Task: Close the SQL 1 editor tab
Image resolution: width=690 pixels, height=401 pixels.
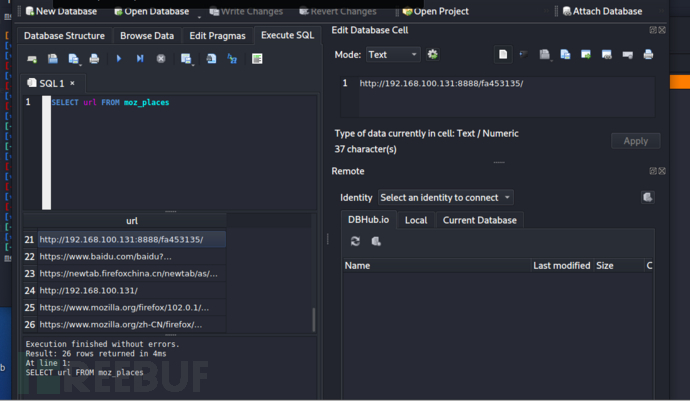Action: pos(72,83)
